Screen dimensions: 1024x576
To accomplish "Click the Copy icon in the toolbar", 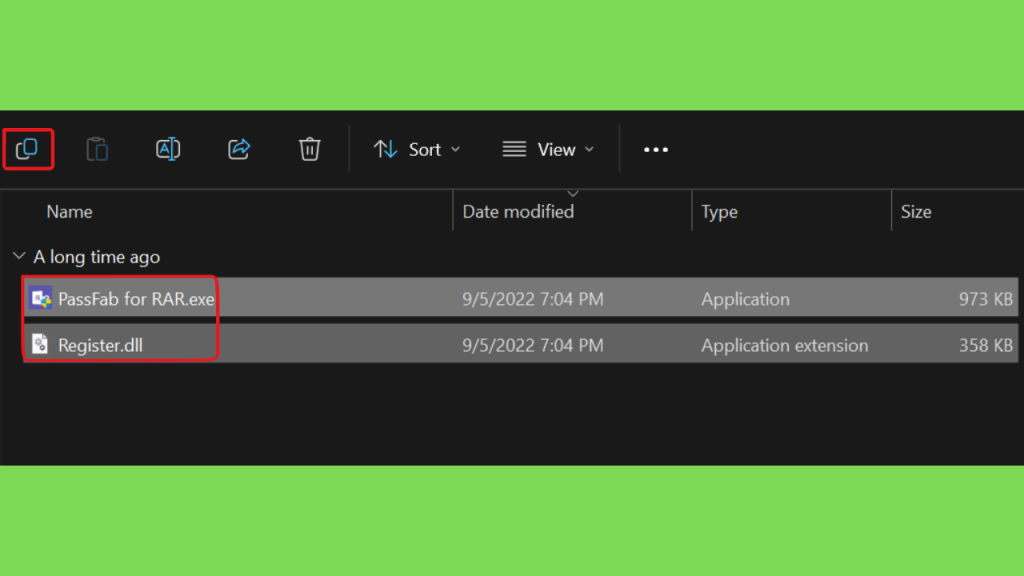I will (27, 149).
